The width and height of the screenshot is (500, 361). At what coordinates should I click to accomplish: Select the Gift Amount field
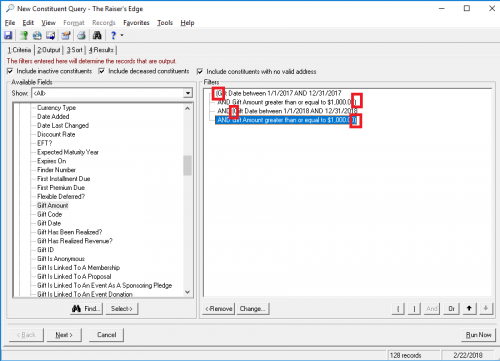[53, 205]
